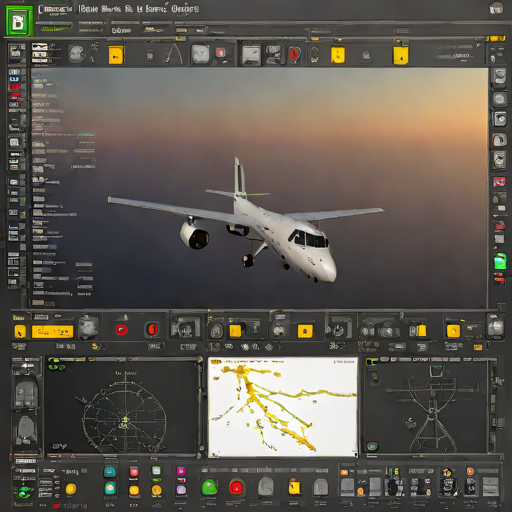Viewport: 512px width, 512px height.
Task: Open the yellow route map panel
Action: point(283,407)
